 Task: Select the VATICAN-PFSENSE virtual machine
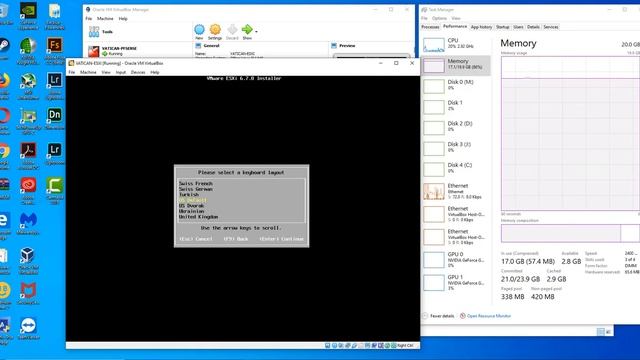point(138,51)
